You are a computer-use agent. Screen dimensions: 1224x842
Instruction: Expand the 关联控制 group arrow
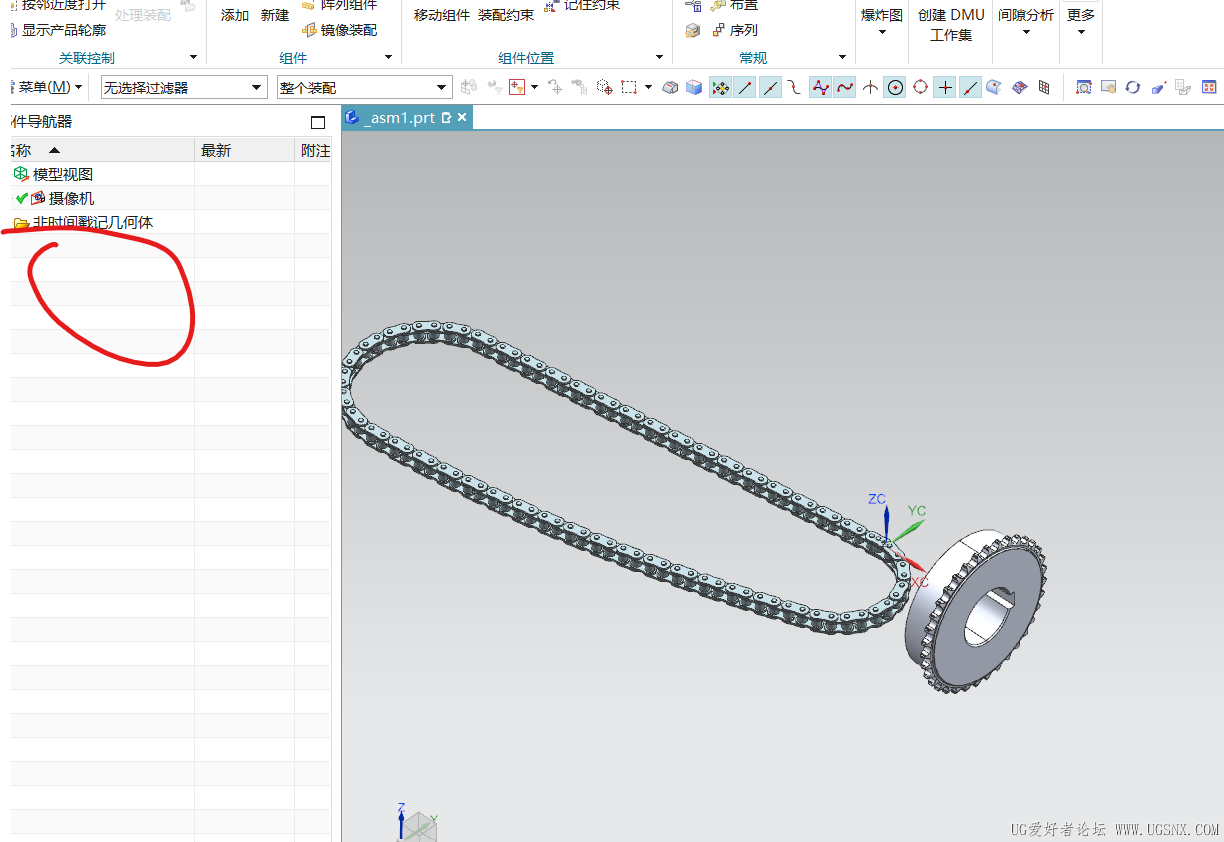click(x=193, y=58)
